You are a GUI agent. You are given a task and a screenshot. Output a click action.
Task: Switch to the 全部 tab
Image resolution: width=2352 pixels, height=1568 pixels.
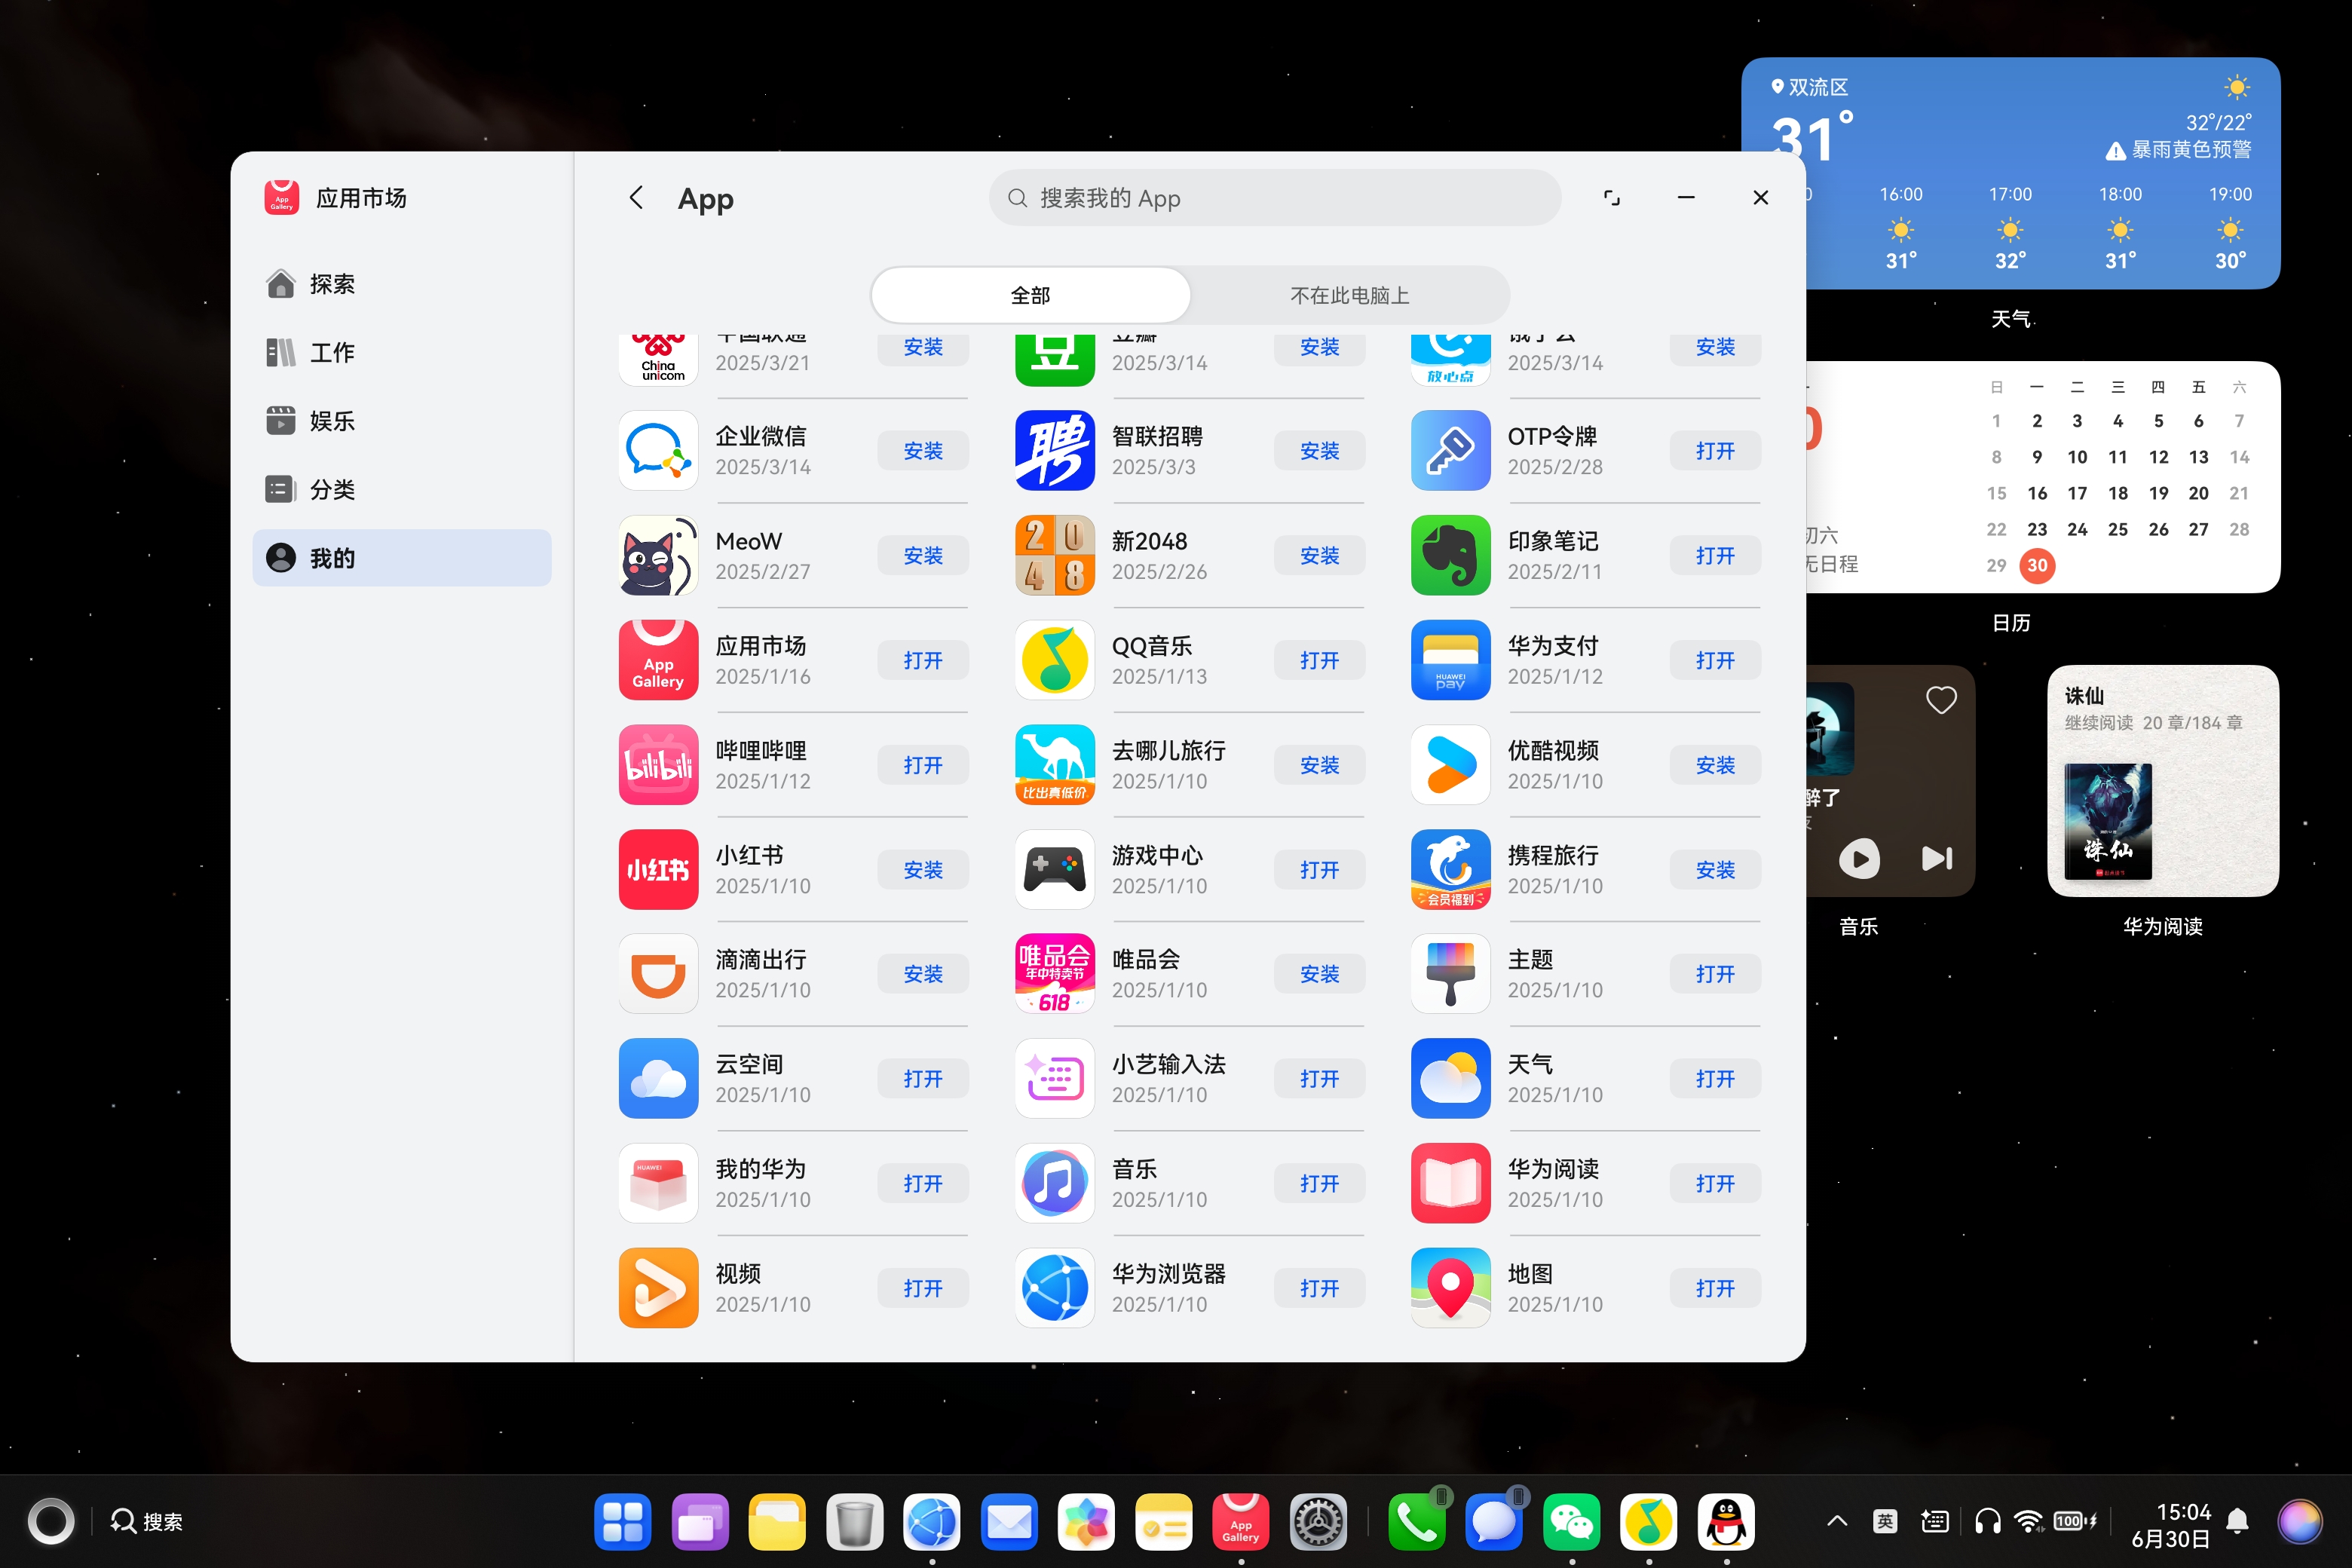pos(1030,295)
